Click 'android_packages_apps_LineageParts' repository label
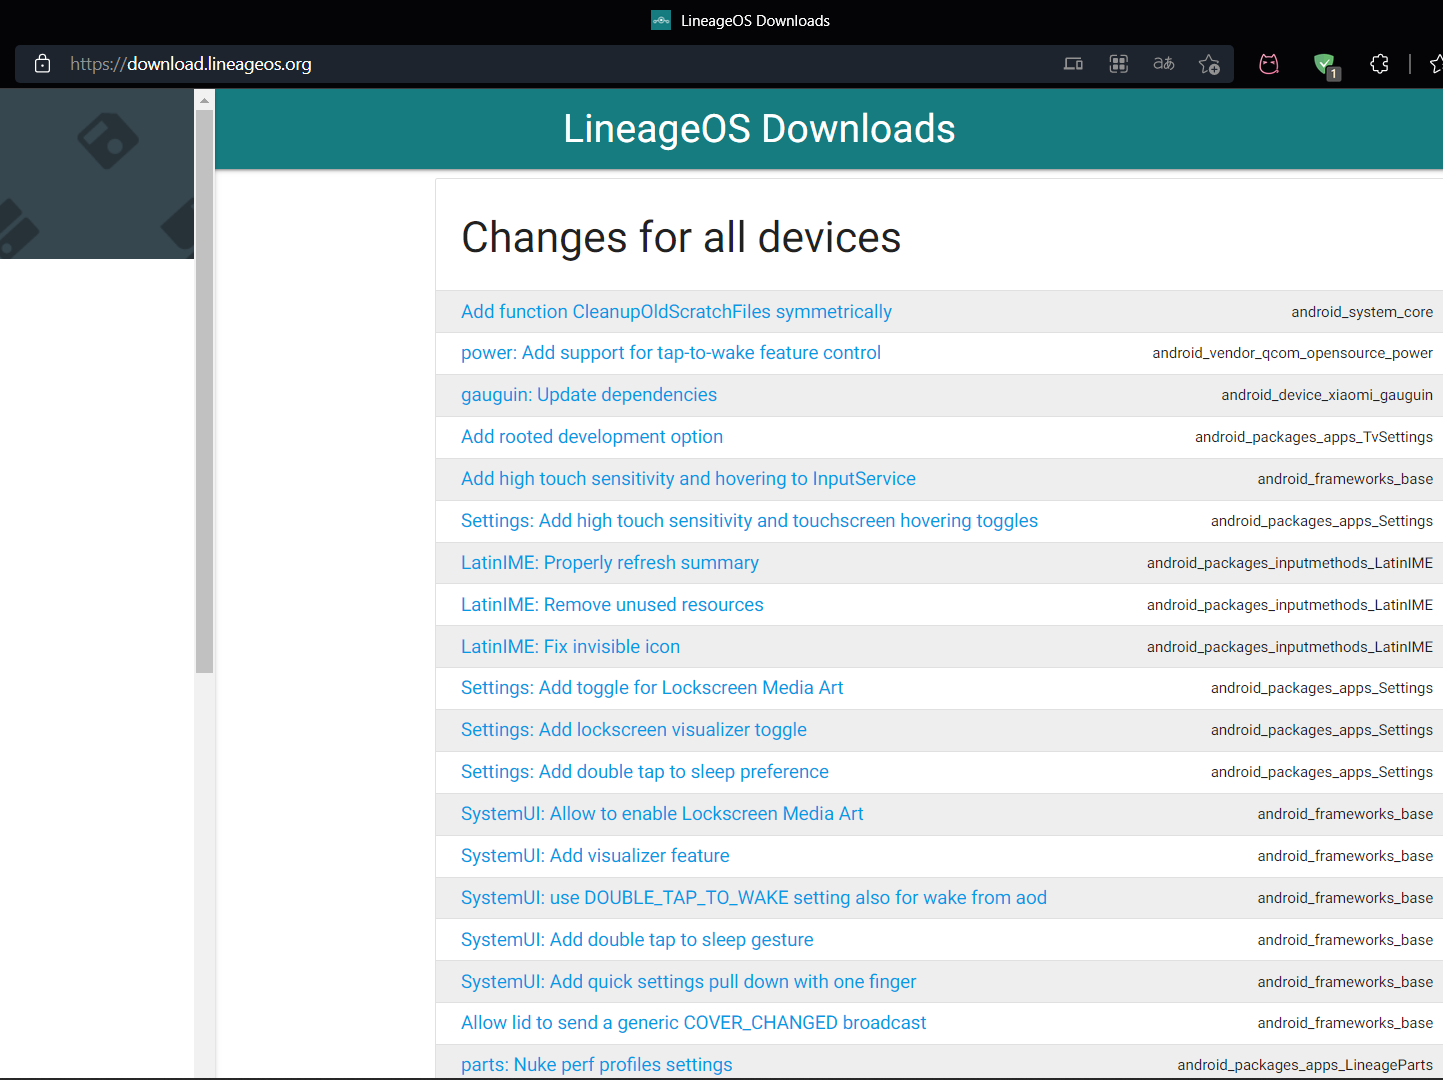 1305,1065
